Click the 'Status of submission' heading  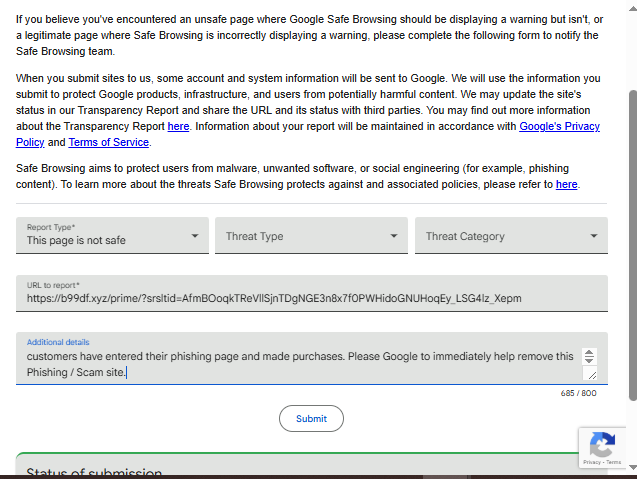[x=94, y=472]
